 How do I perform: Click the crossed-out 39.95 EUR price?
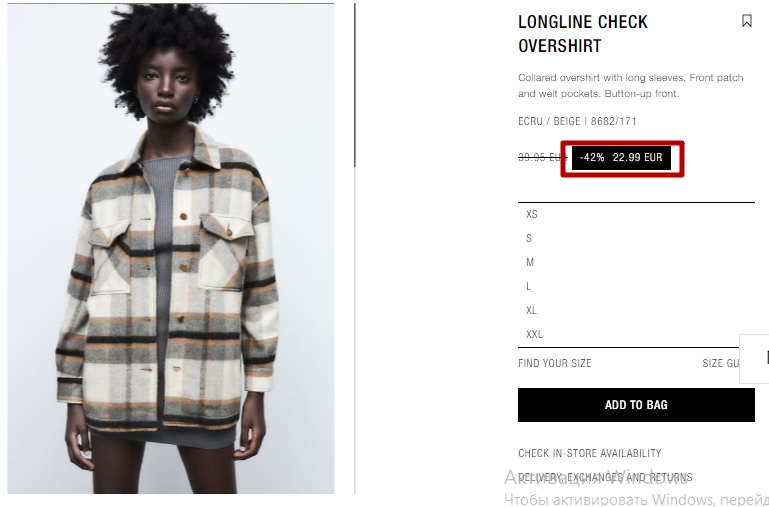(542, 157)
